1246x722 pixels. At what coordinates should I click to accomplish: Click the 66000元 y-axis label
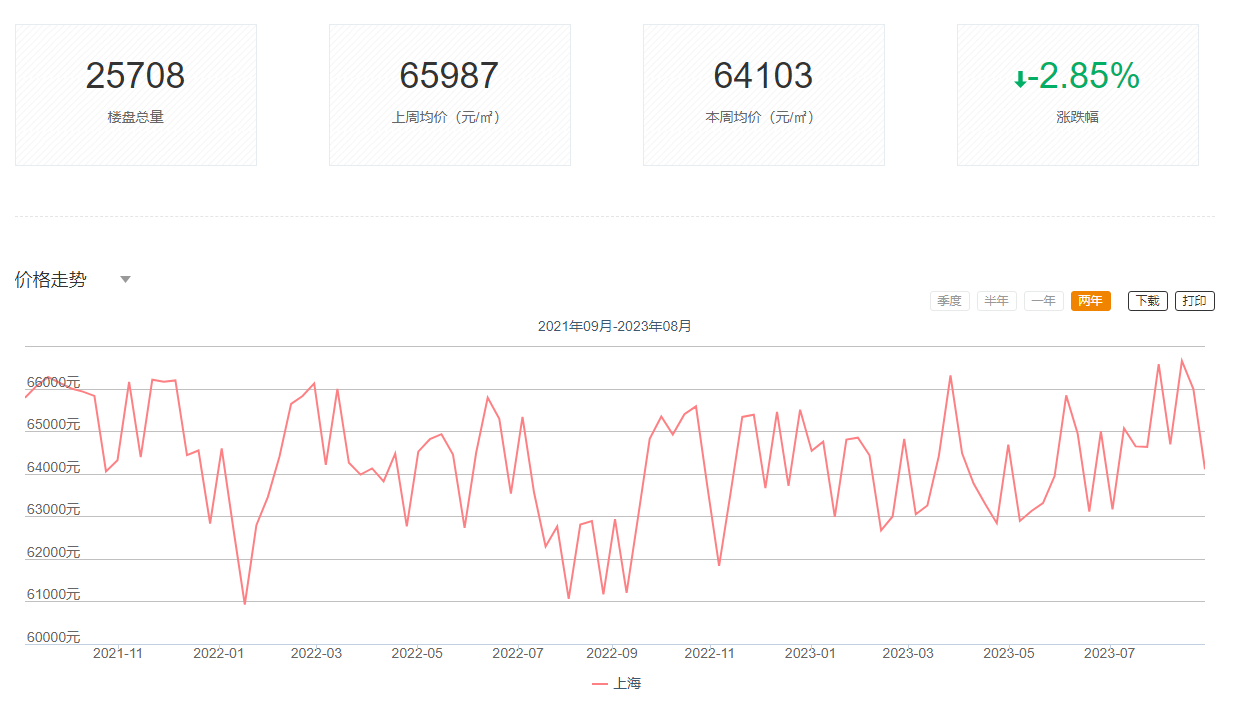click(53, 382)
